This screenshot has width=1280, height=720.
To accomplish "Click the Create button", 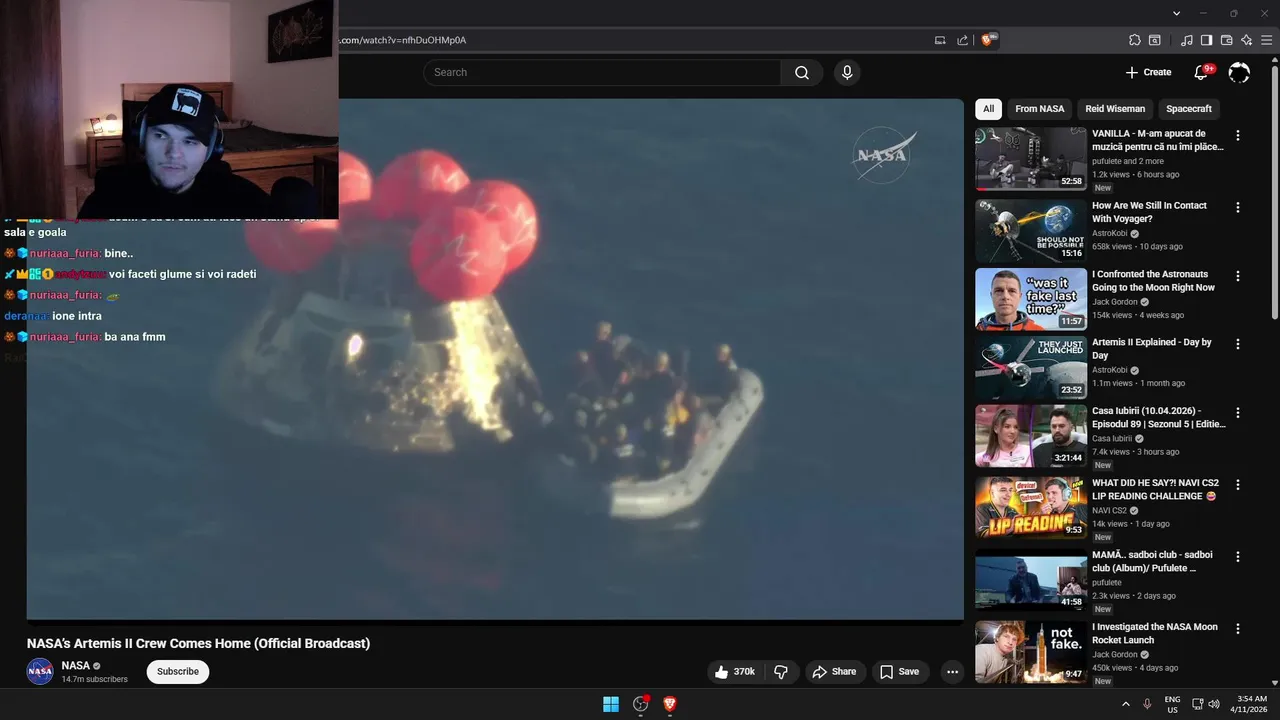I will click(x=1148, y=72).
